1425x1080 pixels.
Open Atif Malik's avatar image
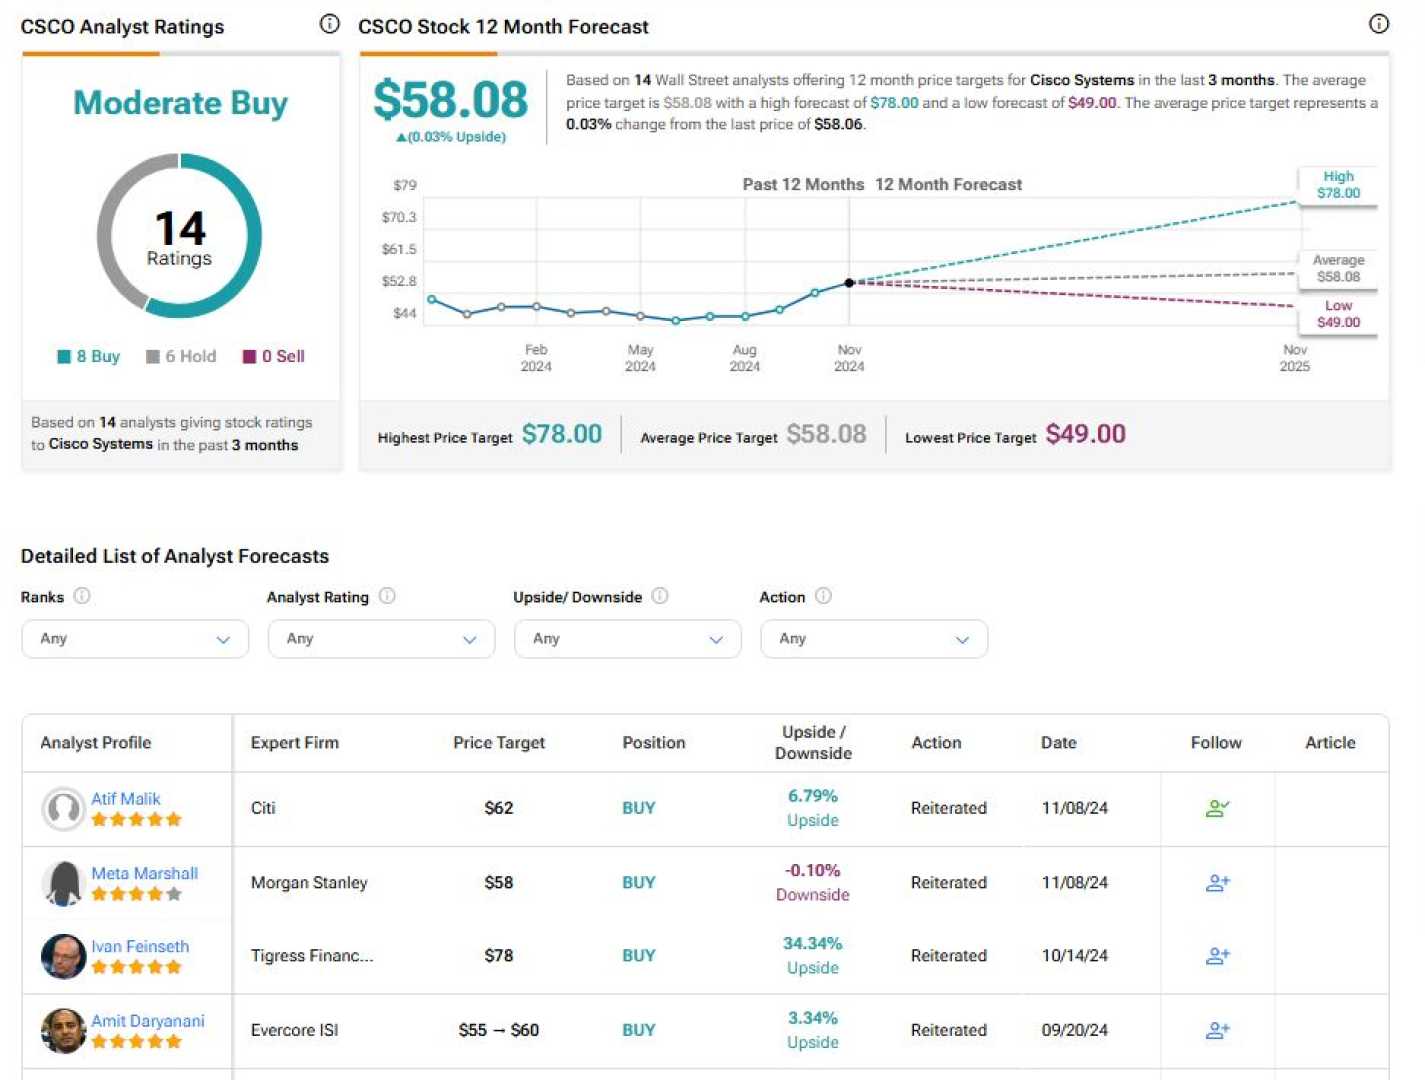[63, 809]
